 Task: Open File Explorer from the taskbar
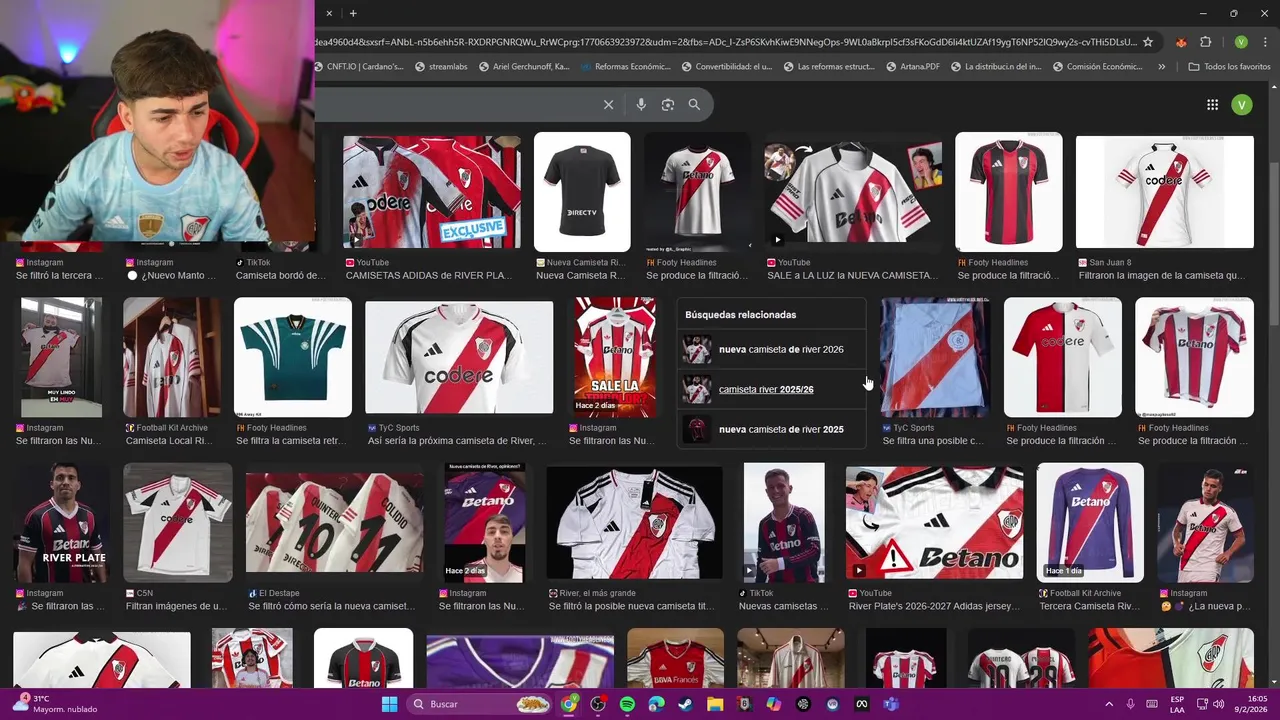[x=715, y=704]
